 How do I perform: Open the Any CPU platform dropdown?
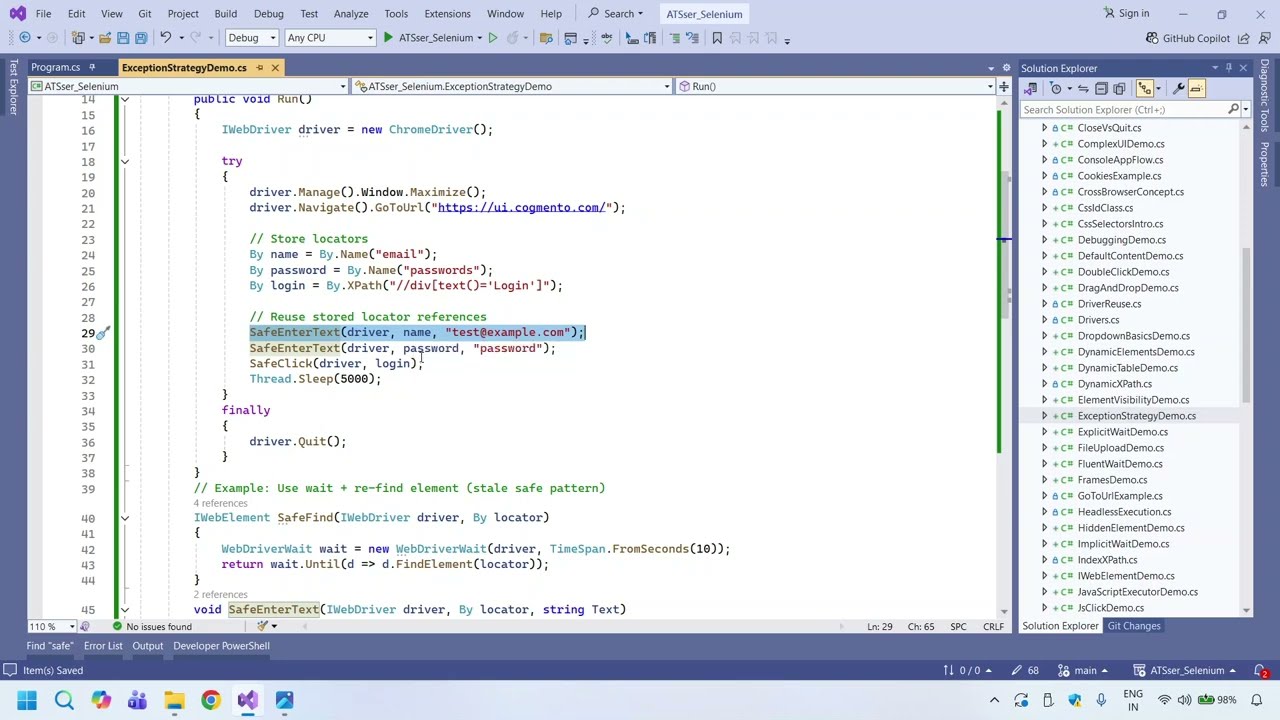[x=329, y=38]
